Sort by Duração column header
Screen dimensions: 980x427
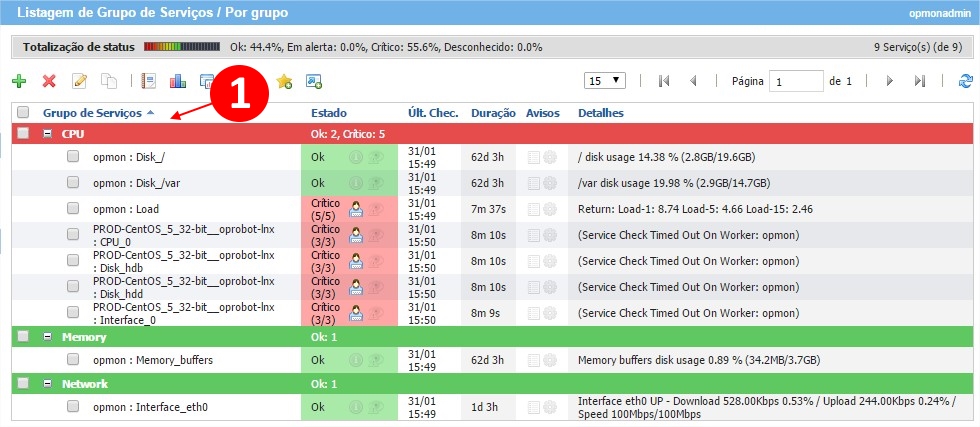tap(493, 113)
